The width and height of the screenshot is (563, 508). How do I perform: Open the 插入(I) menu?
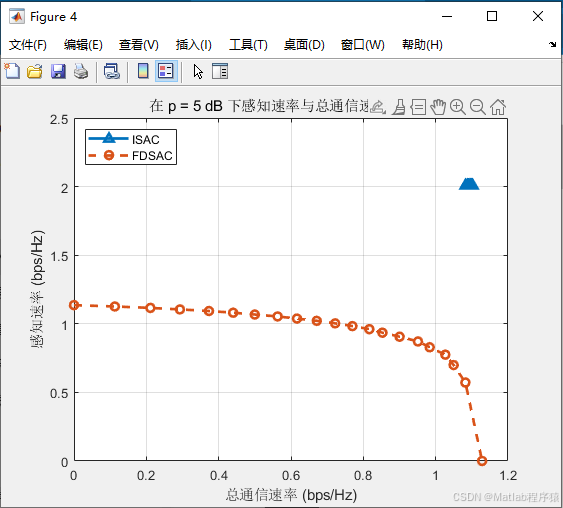pos(194,45)
